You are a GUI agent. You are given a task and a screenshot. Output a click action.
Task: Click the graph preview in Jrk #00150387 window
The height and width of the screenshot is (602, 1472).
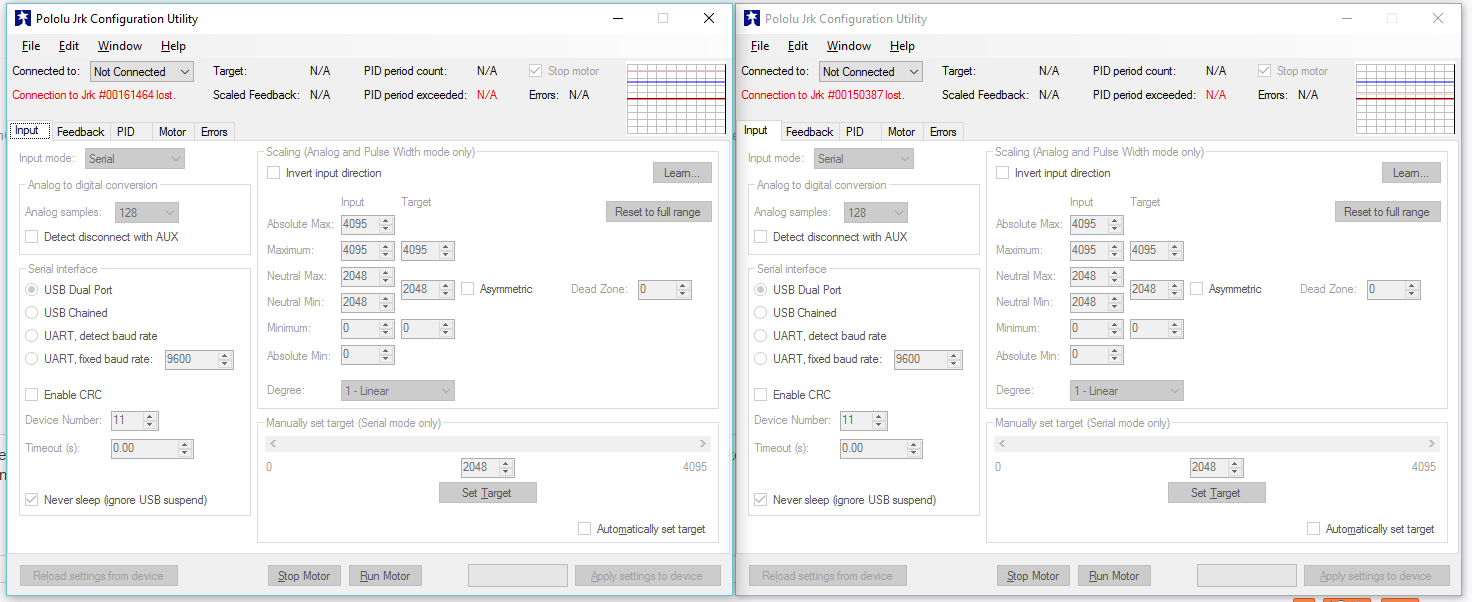[x=1404, y=98]
